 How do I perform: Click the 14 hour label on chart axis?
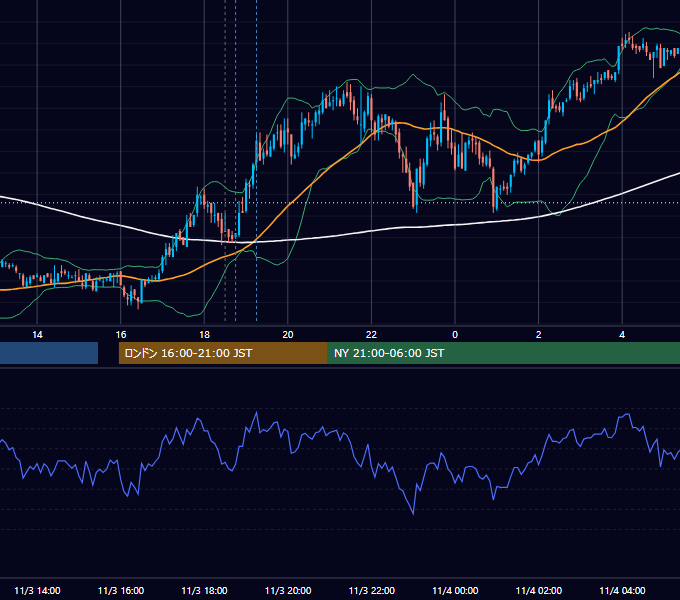(x=37, y=335)
